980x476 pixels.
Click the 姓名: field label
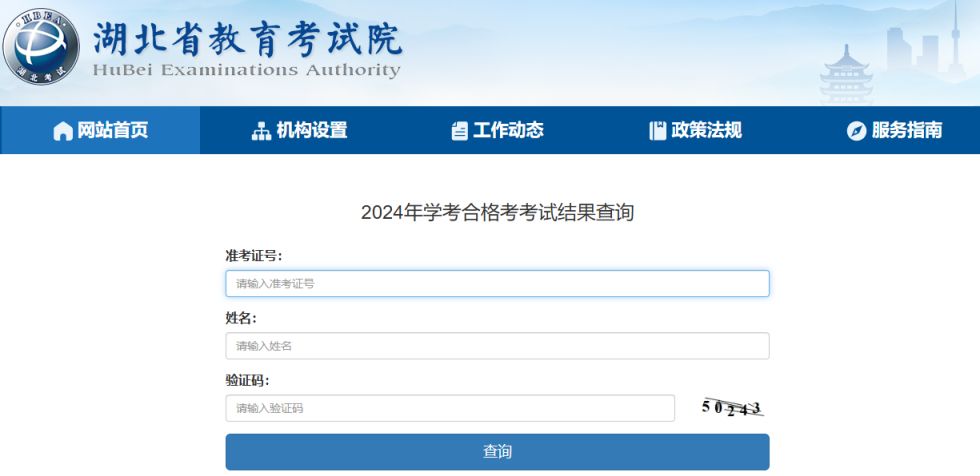[x=241, y=318]
